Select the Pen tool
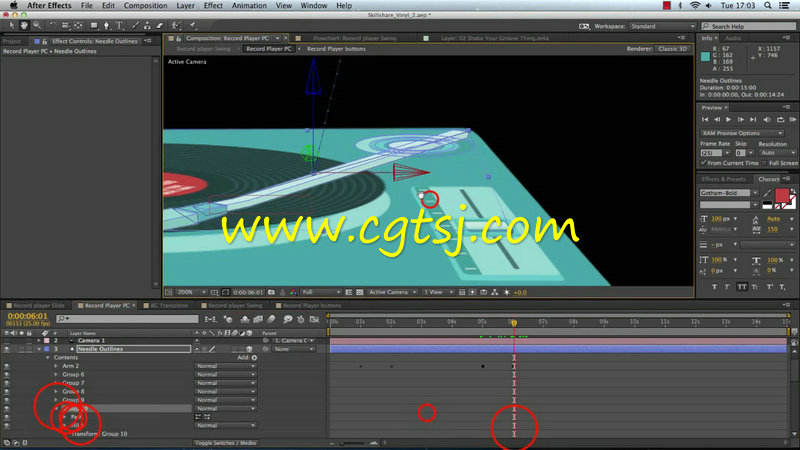The height and width of the screenshot is (450, 800). [107, 26]
